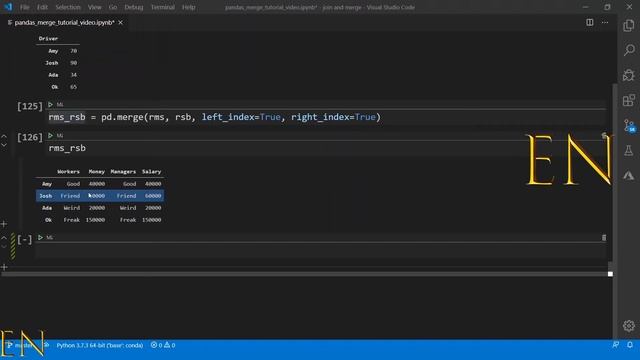Delete the empty cell with the trash icon
This screenshot has height=360, width=640.
pyautogui.click(x=604, y=238)
